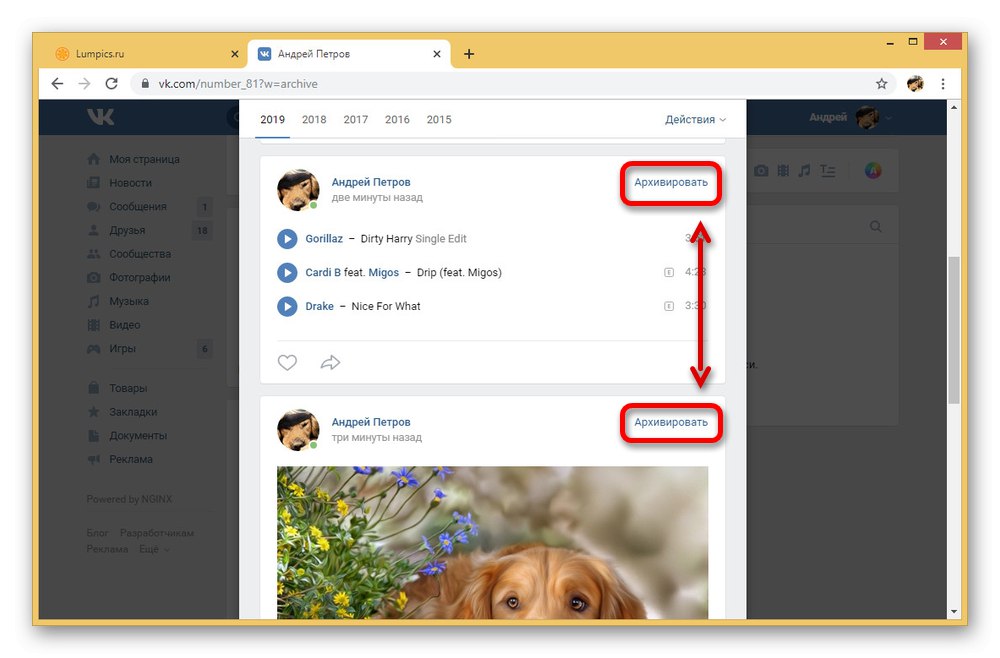
Task: Archive the audio post via Архивировать
Action: [x=671, y=182]
